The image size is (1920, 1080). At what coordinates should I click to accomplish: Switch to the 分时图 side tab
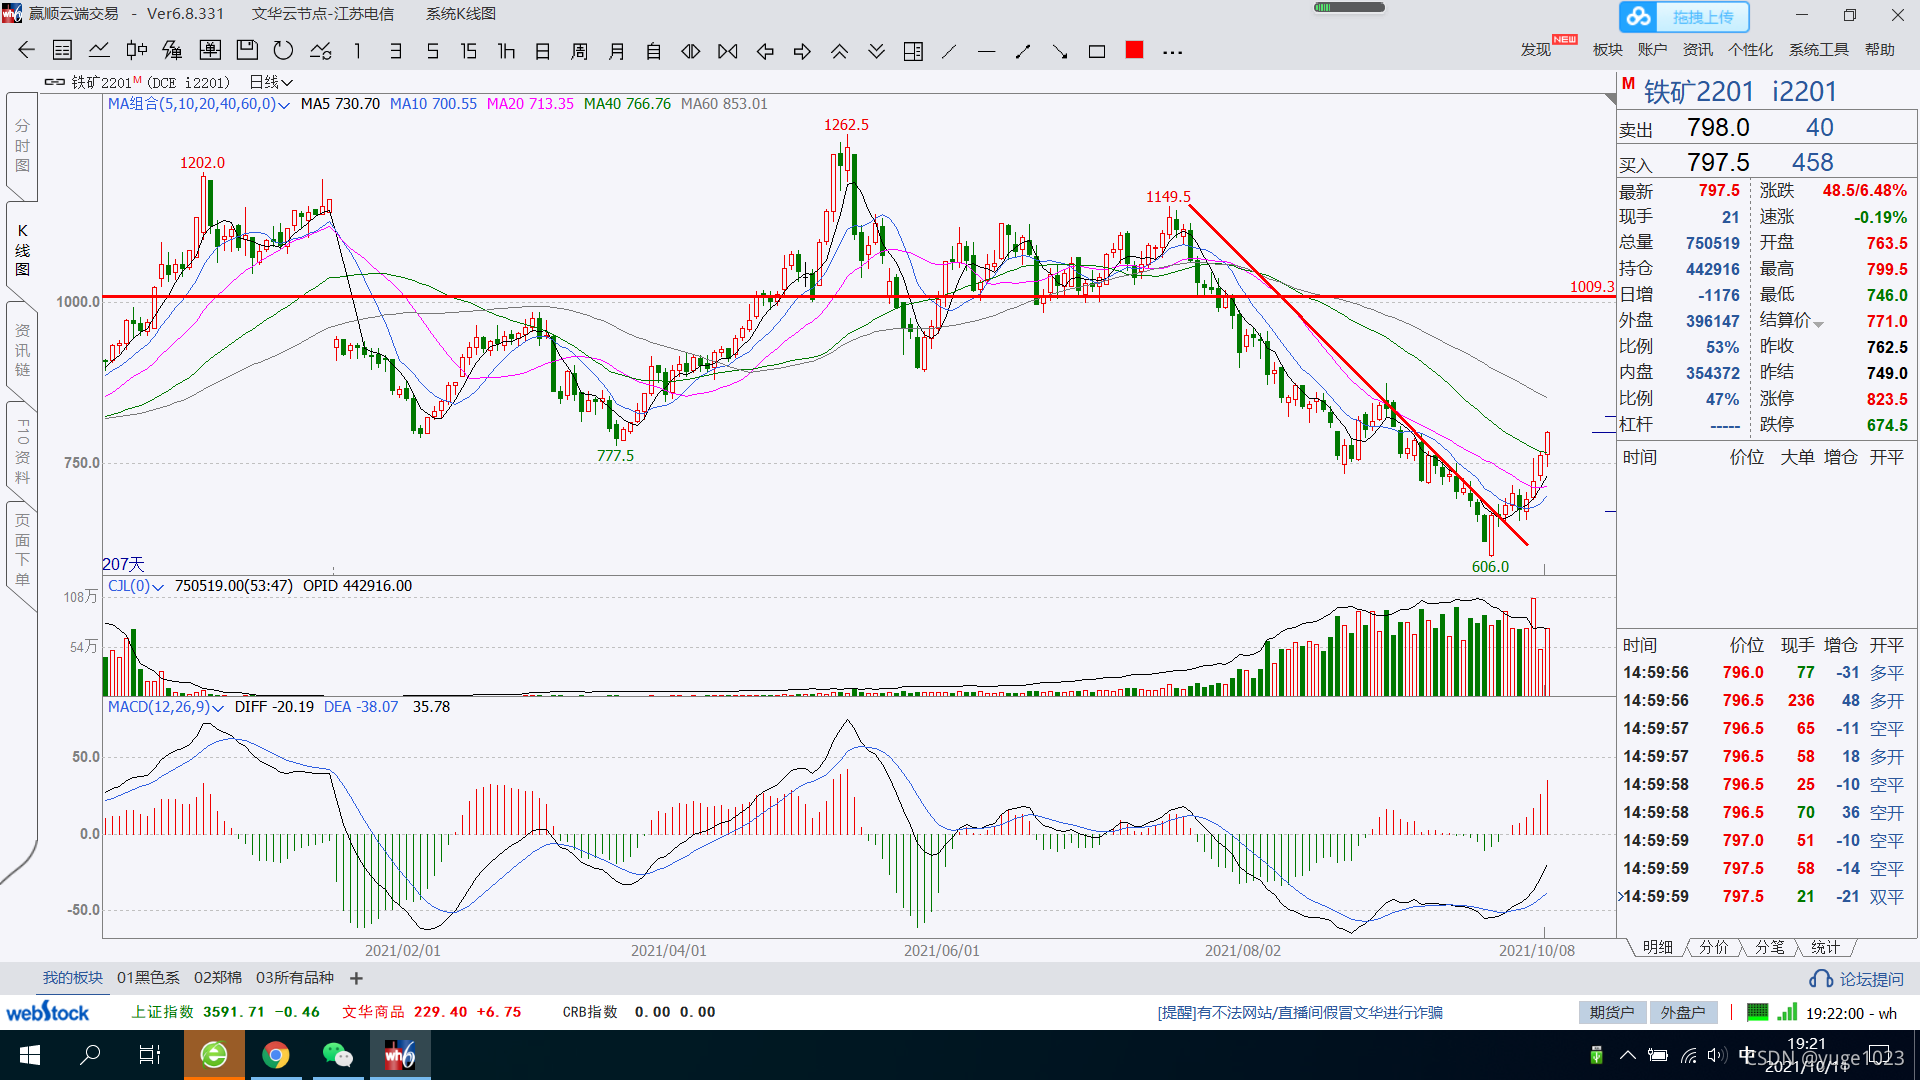(22, 146)
